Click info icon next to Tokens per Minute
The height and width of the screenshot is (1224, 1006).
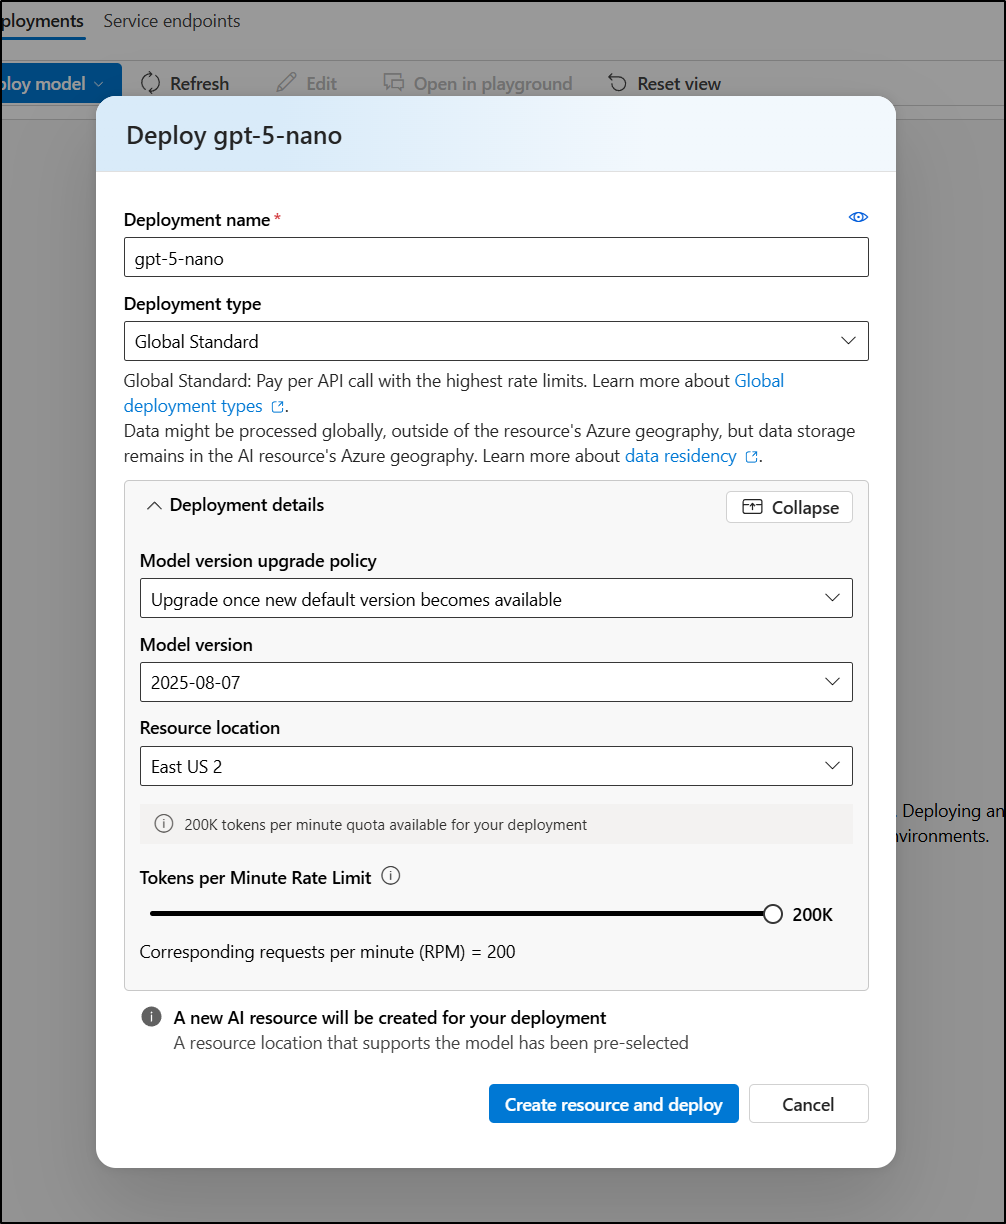pos(391,876)
